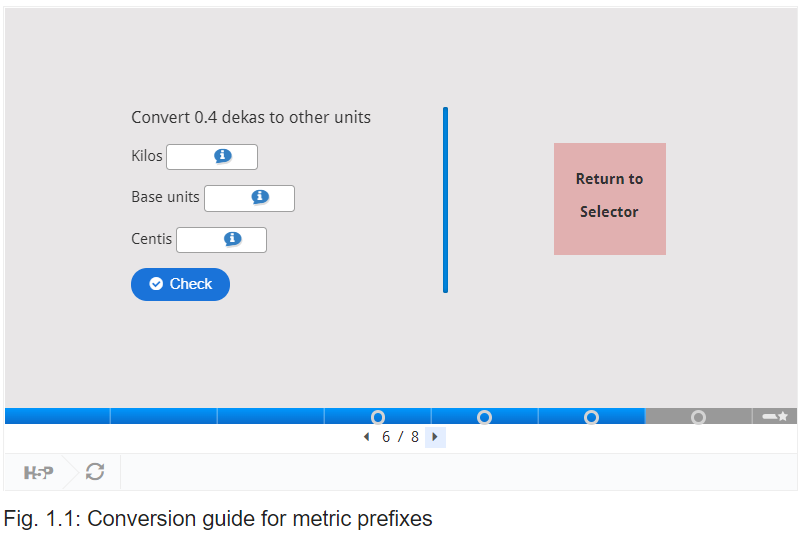
Task: Jump to first slide progress segment
Action: [57, 416]
